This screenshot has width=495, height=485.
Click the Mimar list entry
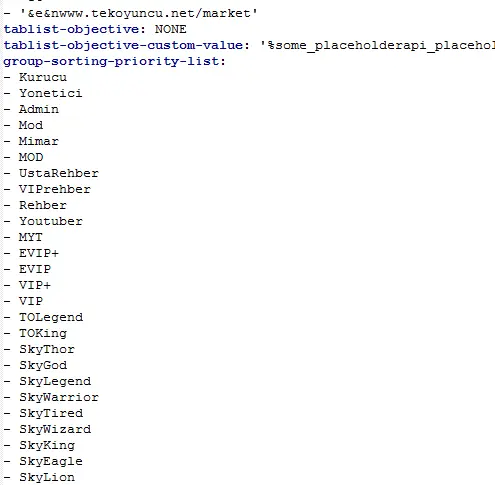tap(39, 141)
